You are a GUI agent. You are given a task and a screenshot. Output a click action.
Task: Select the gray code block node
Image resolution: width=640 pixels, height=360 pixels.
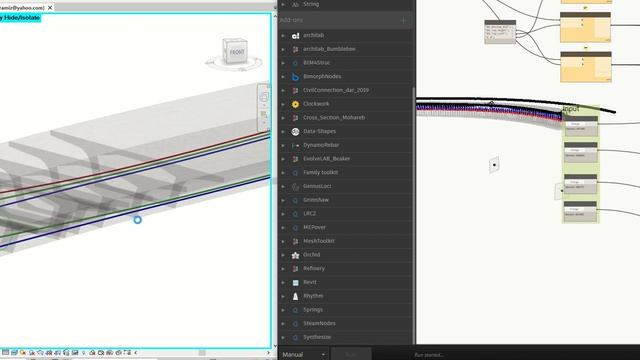click(500, 32)
